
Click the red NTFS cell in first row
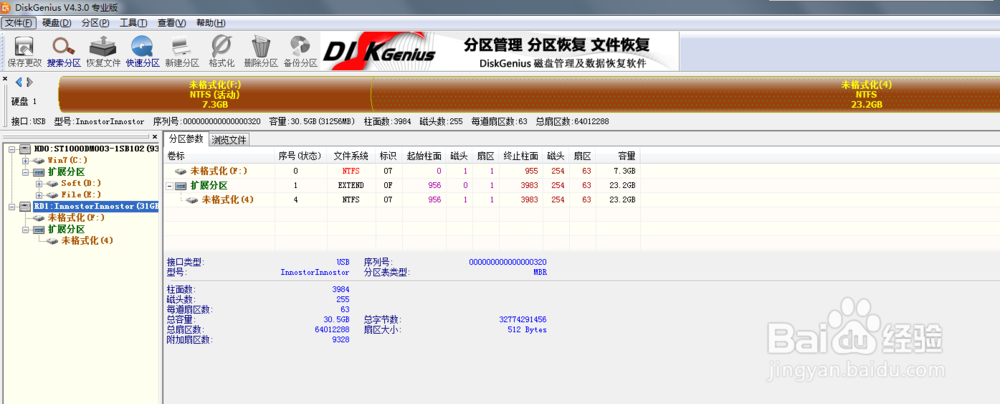point(351,171)
